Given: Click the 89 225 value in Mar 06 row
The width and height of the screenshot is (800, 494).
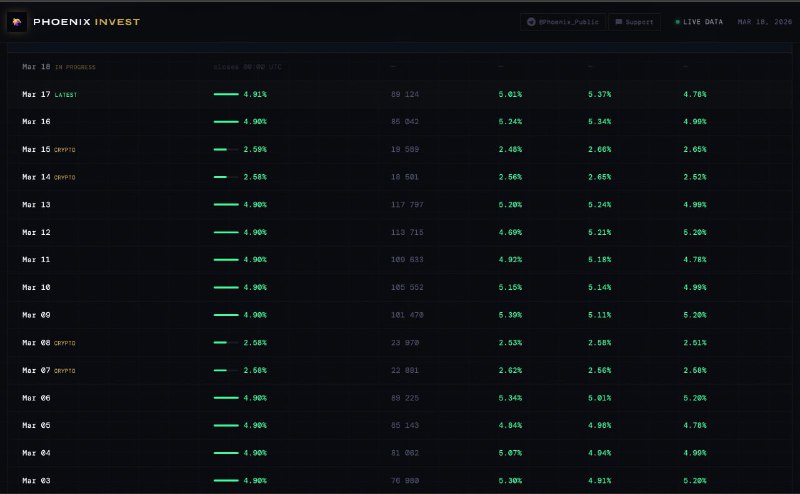Looking at the screenshot, I should click(405, 398).
